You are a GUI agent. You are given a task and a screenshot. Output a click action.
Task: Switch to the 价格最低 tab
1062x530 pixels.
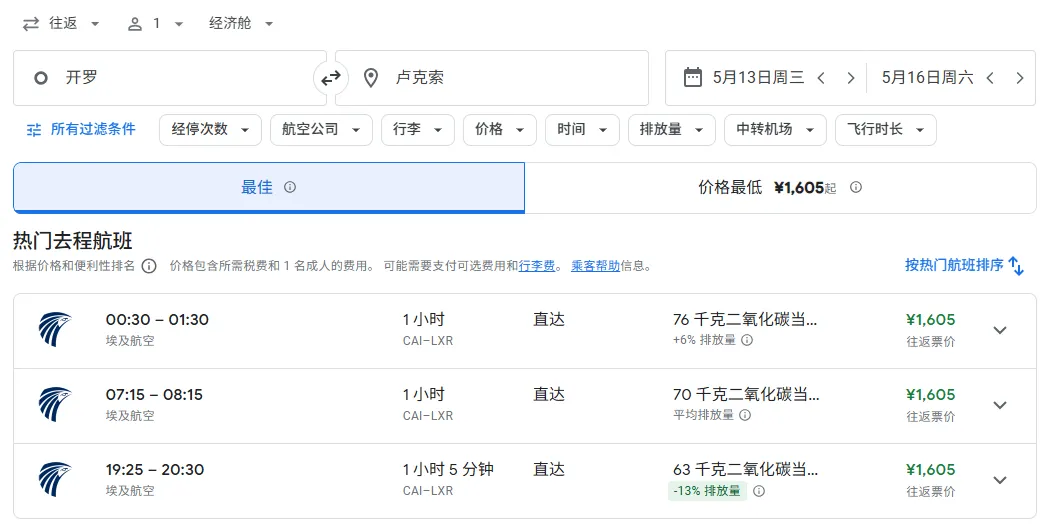click(x=780, y=187)
